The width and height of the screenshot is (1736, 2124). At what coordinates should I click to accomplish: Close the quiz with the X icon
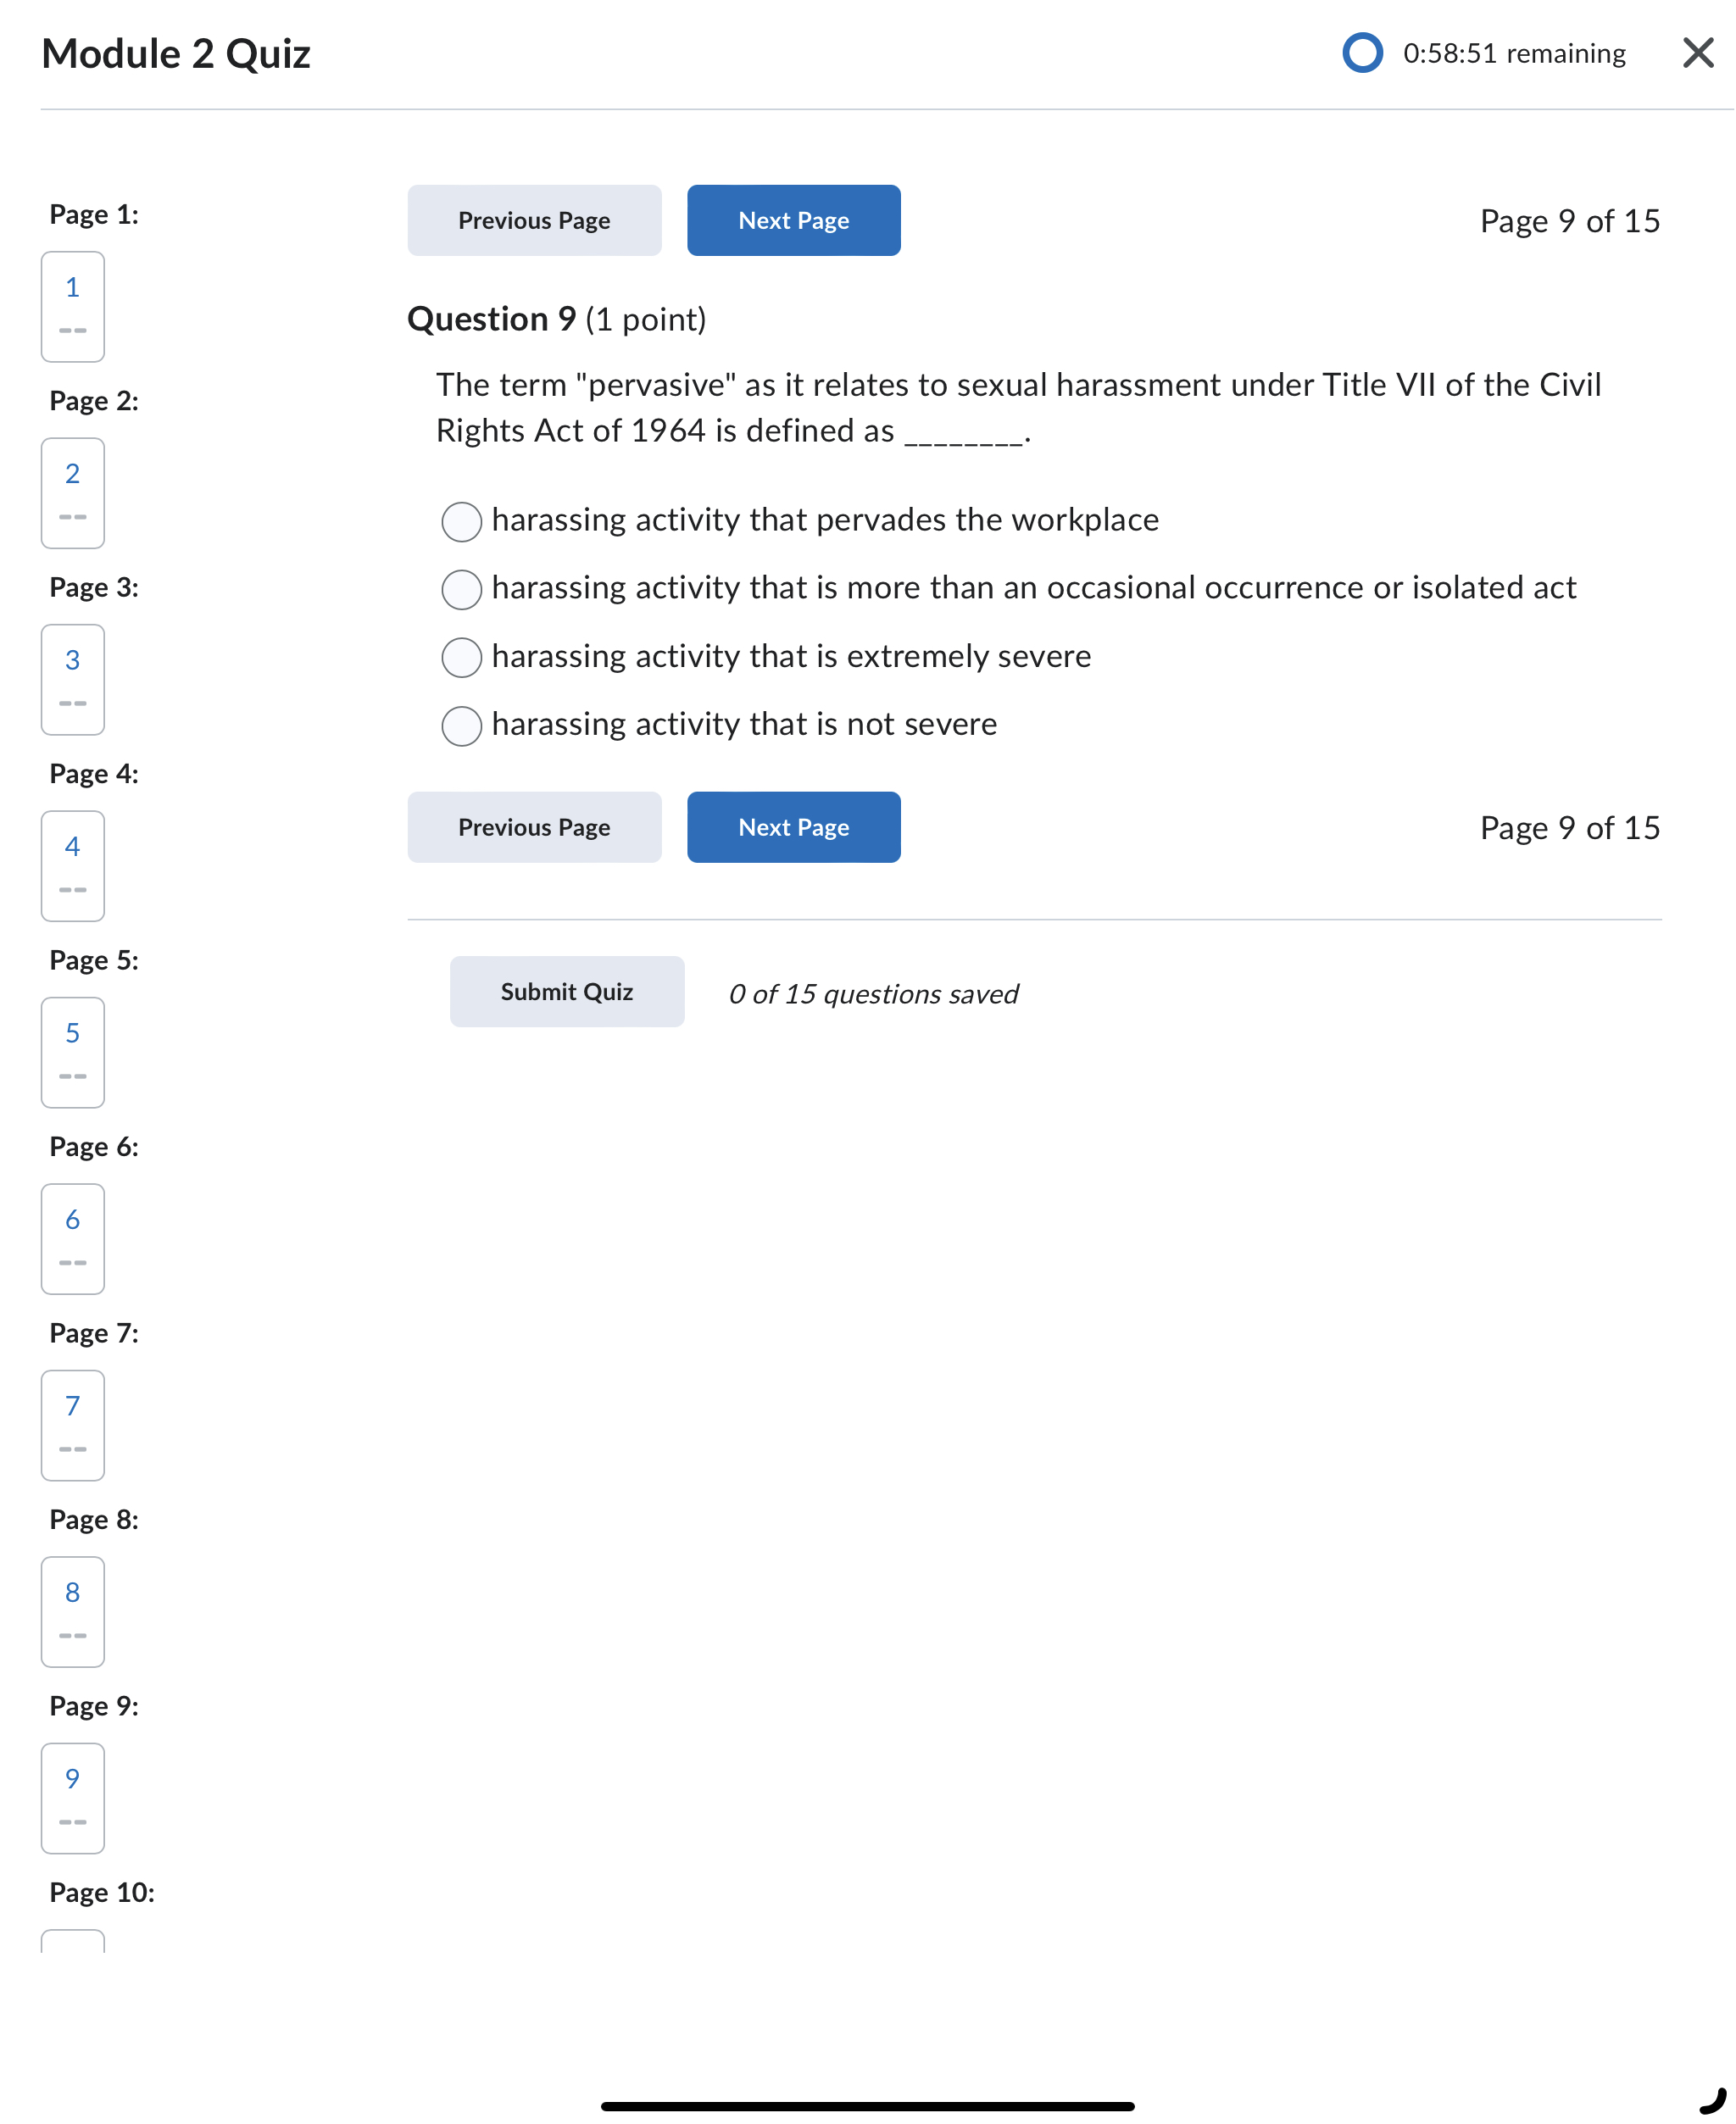click(x=1697, y=53)
